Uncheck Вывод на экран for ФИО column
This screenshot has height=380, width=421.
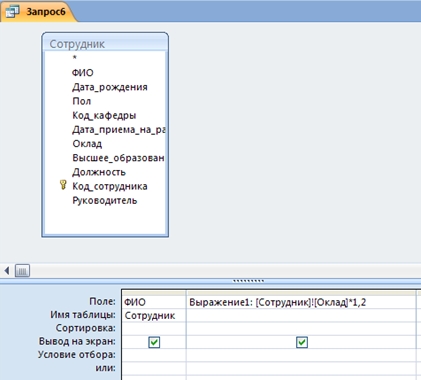[154, 342]
